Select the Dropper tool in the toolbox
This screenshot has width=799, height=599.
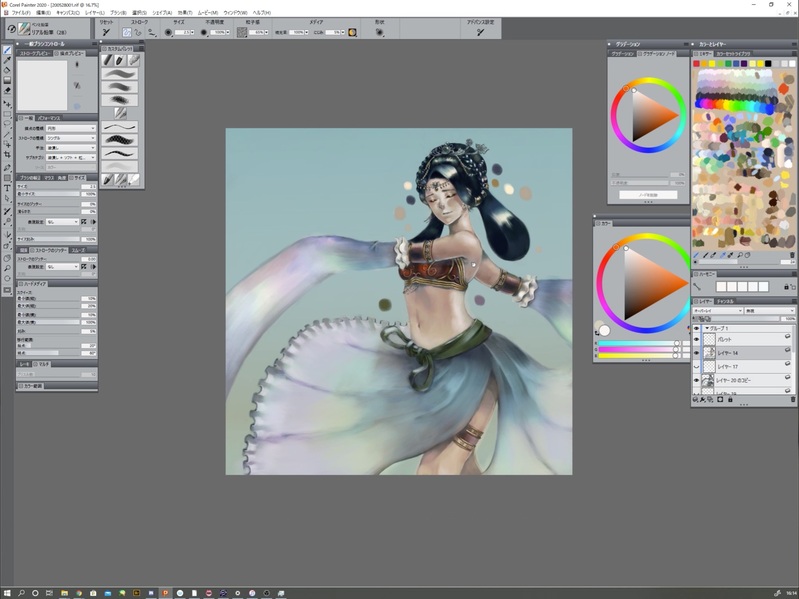[7, 60]
